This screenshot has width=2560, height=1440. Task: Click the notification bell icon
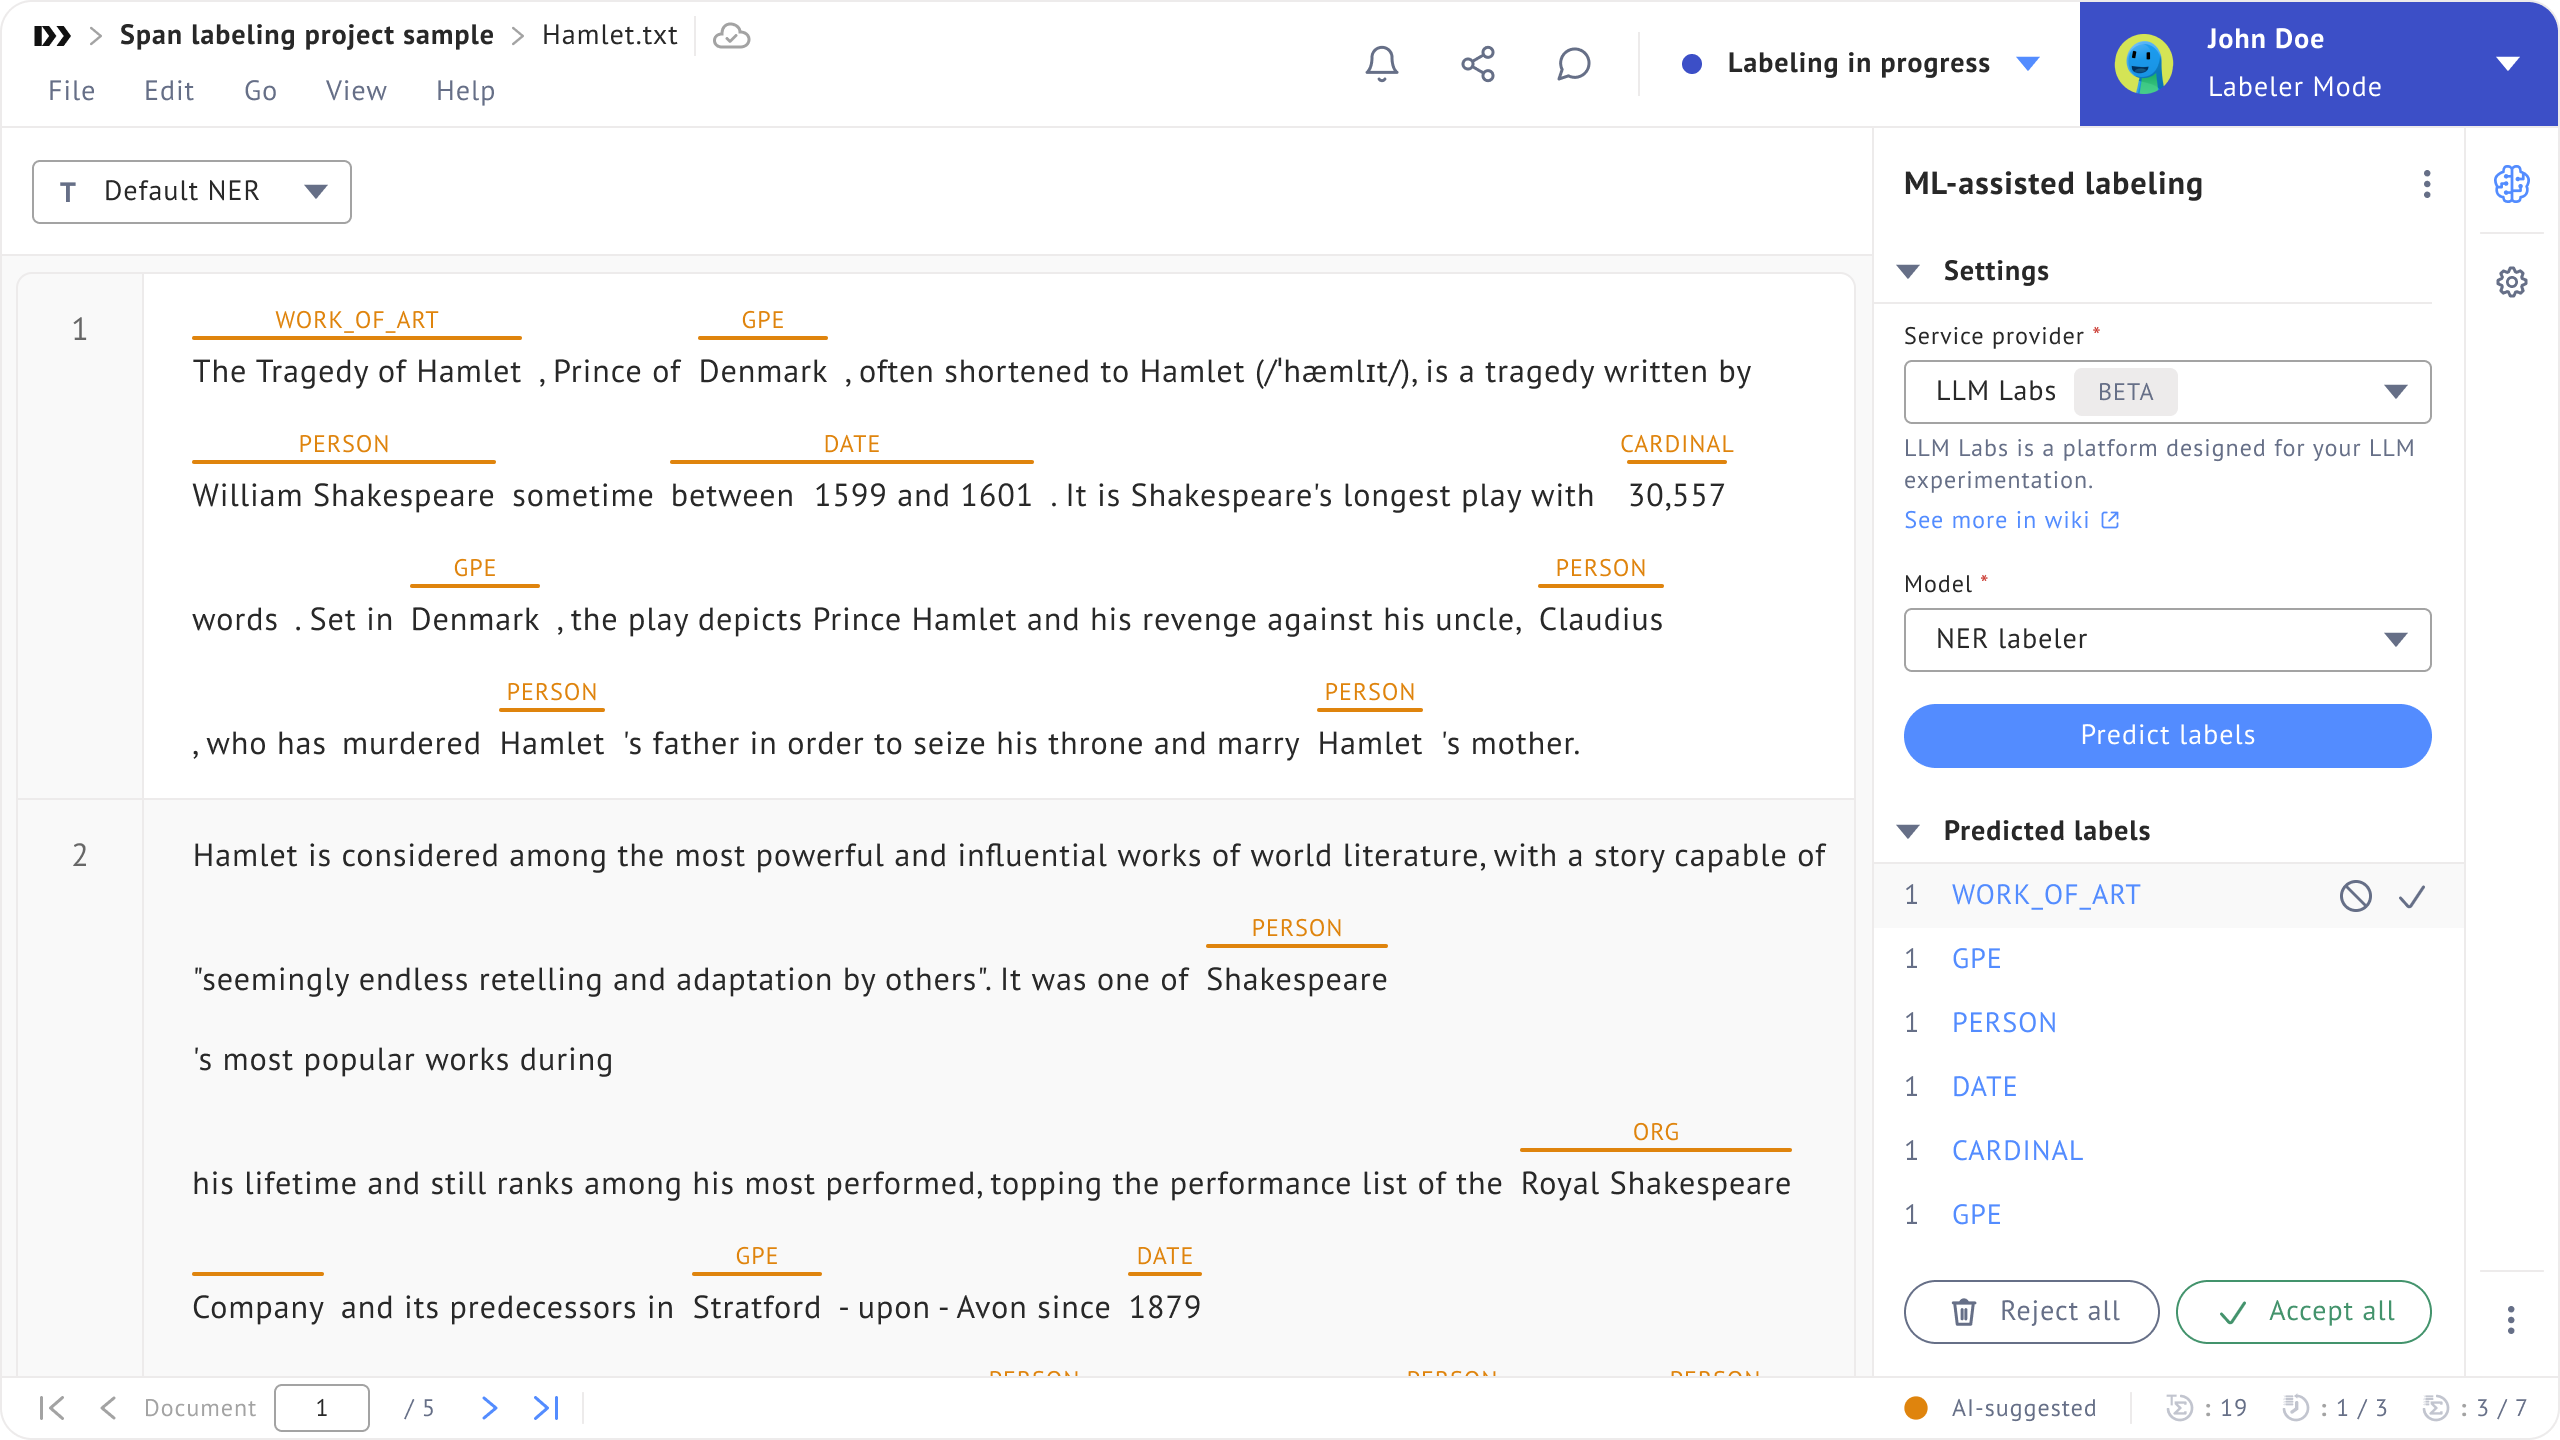1382,64
